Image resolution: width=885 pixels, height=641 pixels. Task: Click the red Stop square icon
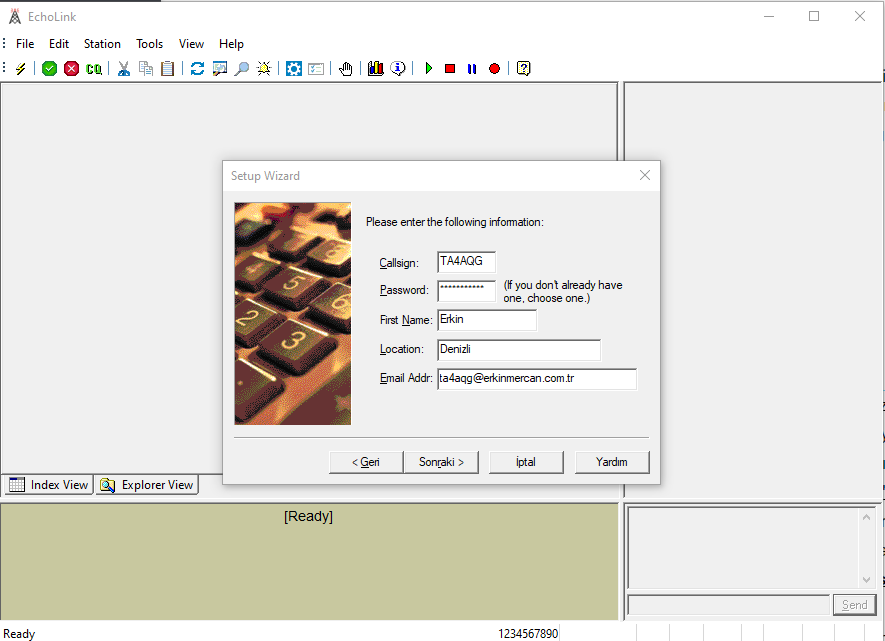click(x=450, y=69)
